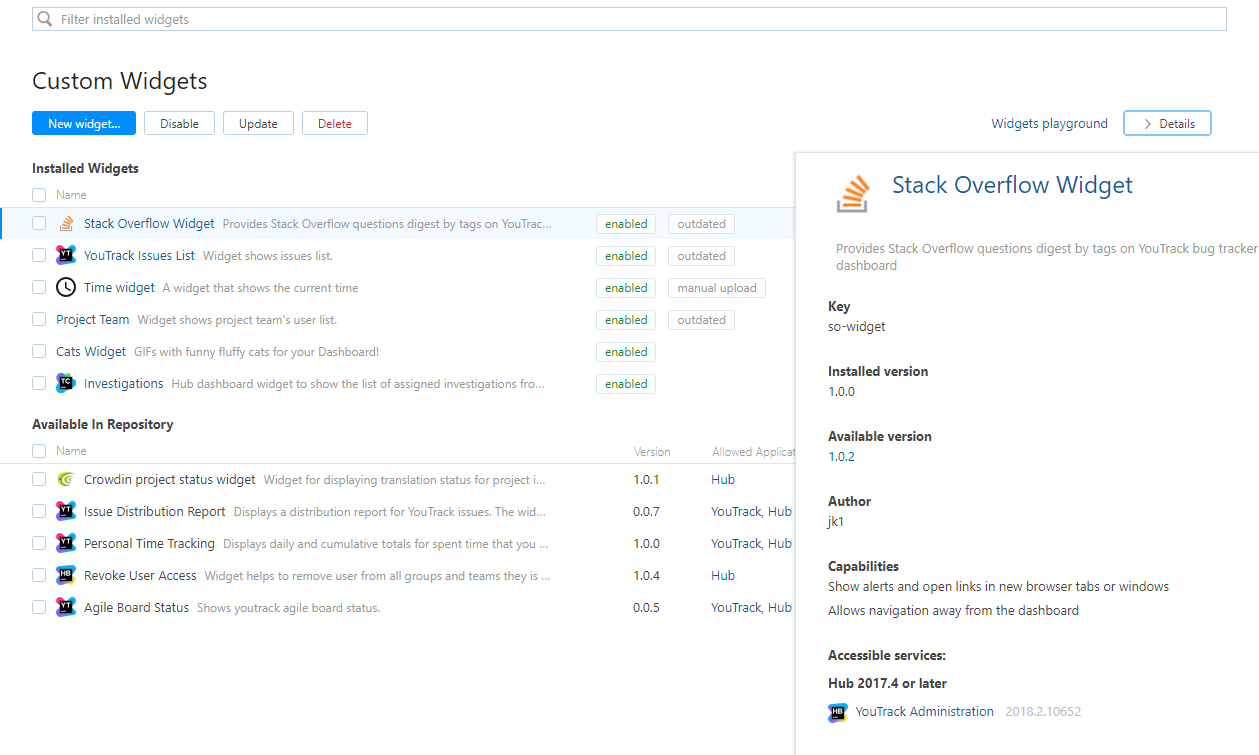This screenshot has width=1259, height=755.
Task: Tick the checkbox for Cats Widget
Action: pyautogui.click(x=39, y=352)
